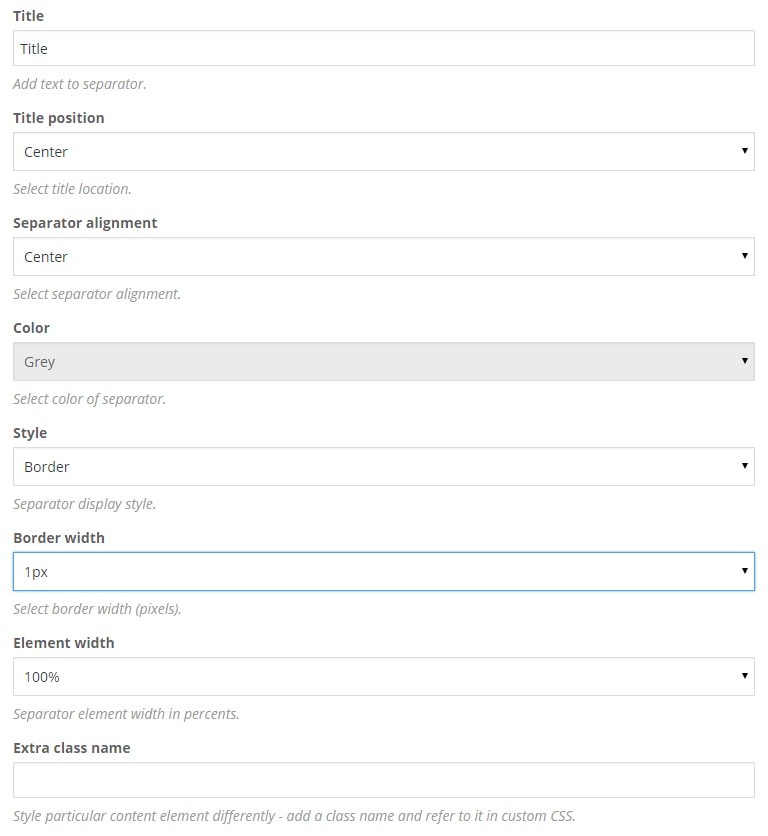Image resolution: width=768 pixels, height=836 pixels.
Task: Open the Color dropdown showing Grey
Action: (383, 362)
